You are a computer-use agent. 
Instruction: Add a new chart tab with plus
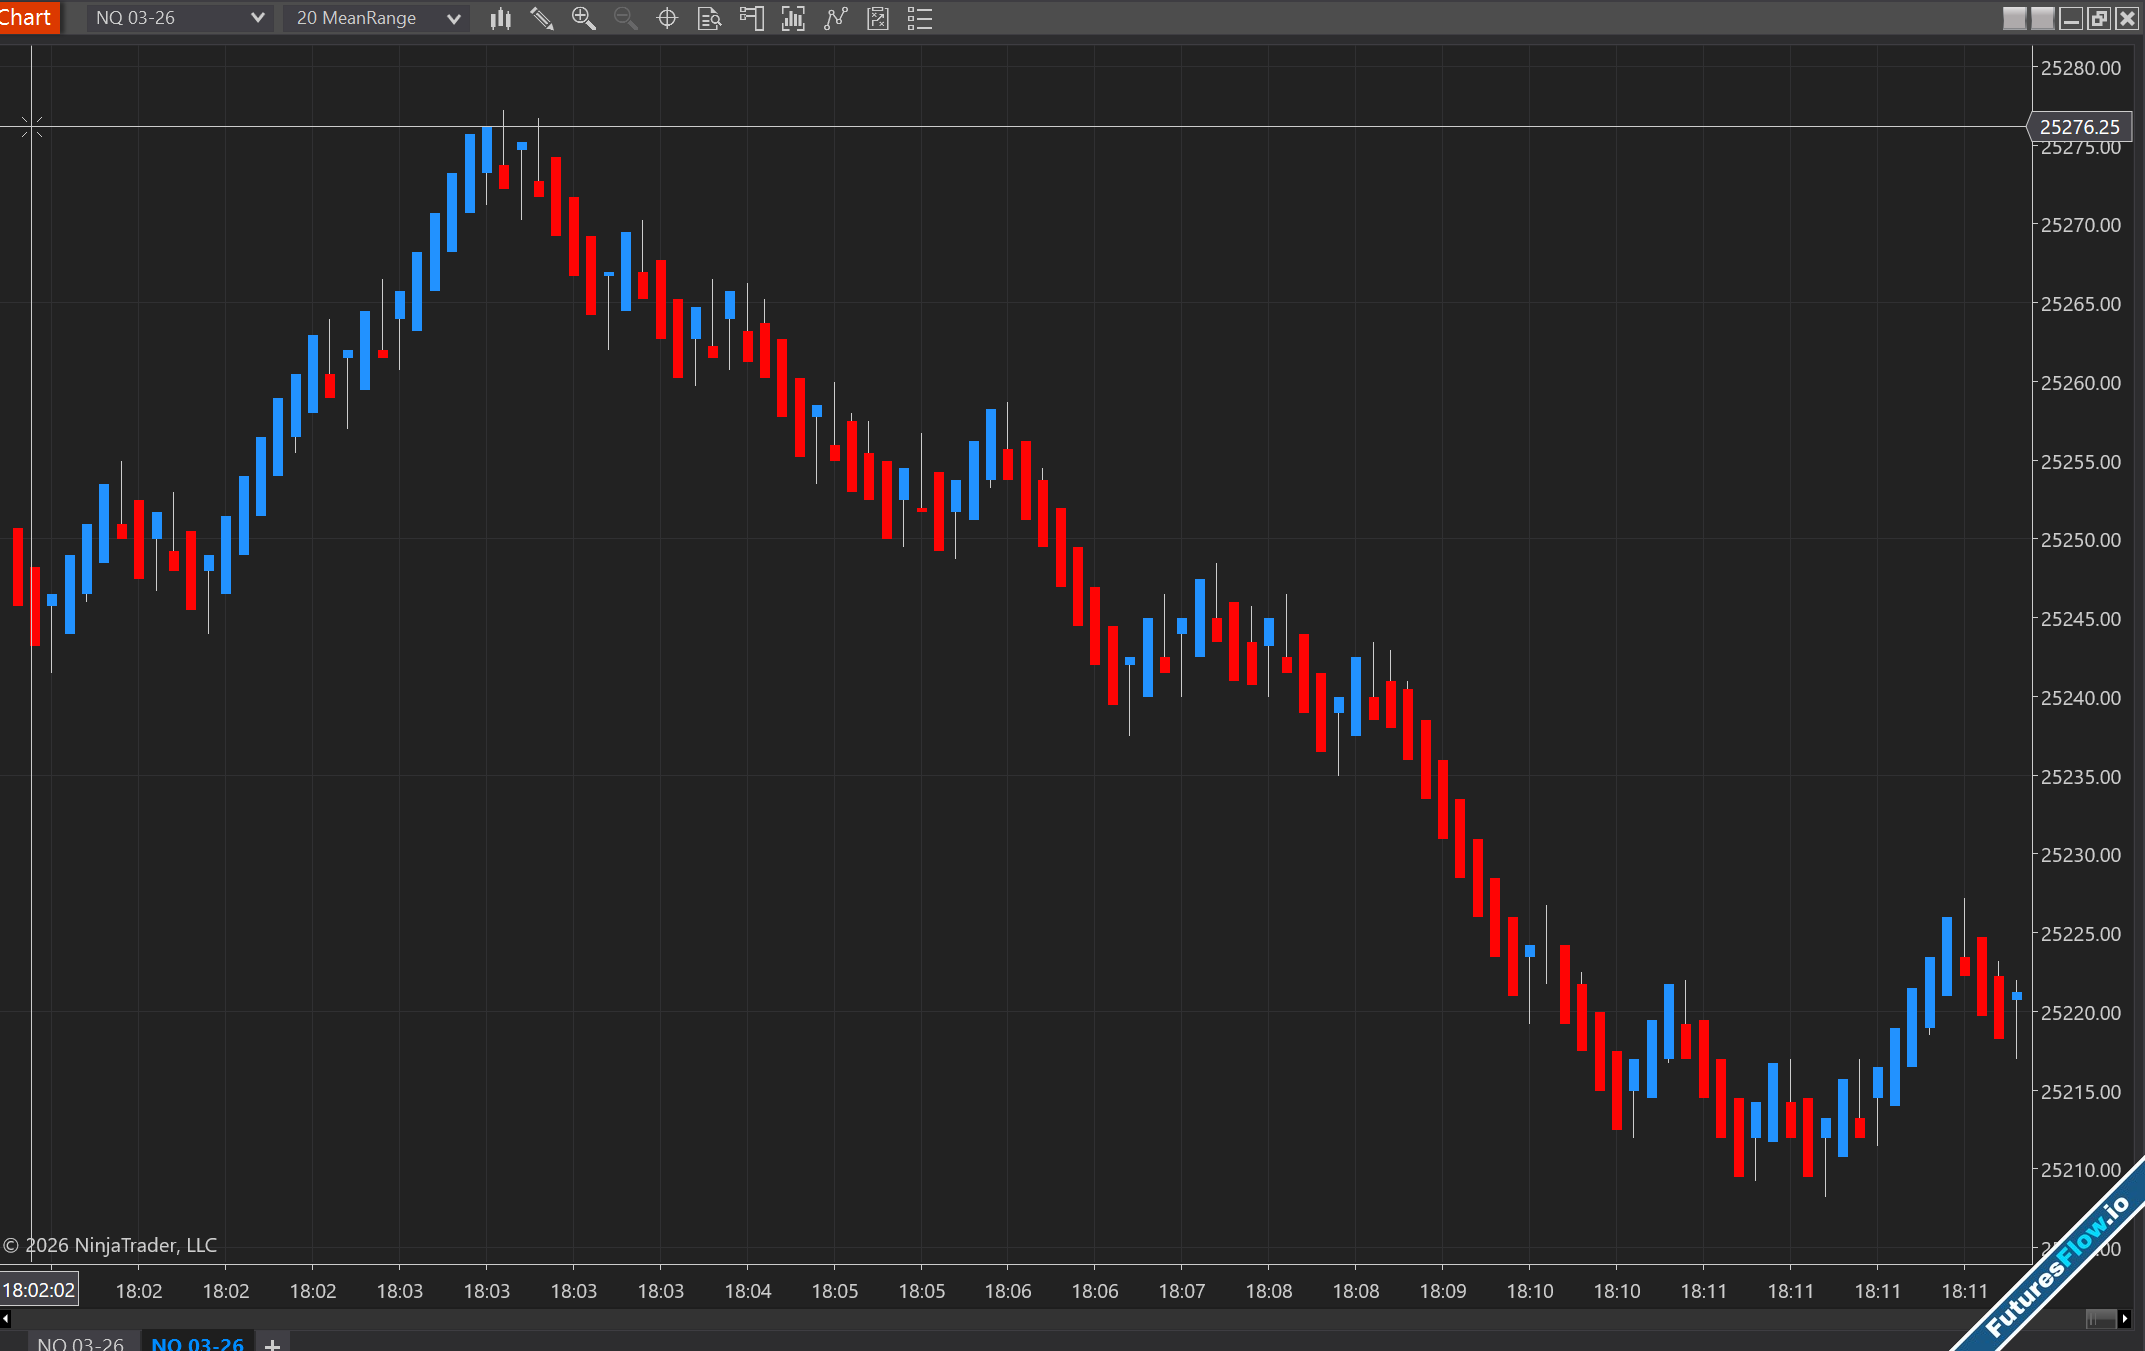(x=272, y=1343)
